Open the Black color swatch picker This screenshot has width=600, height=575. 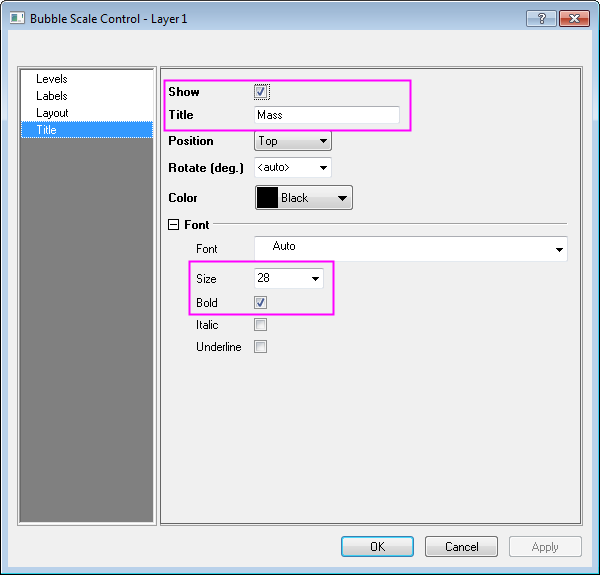click(304, 198)
